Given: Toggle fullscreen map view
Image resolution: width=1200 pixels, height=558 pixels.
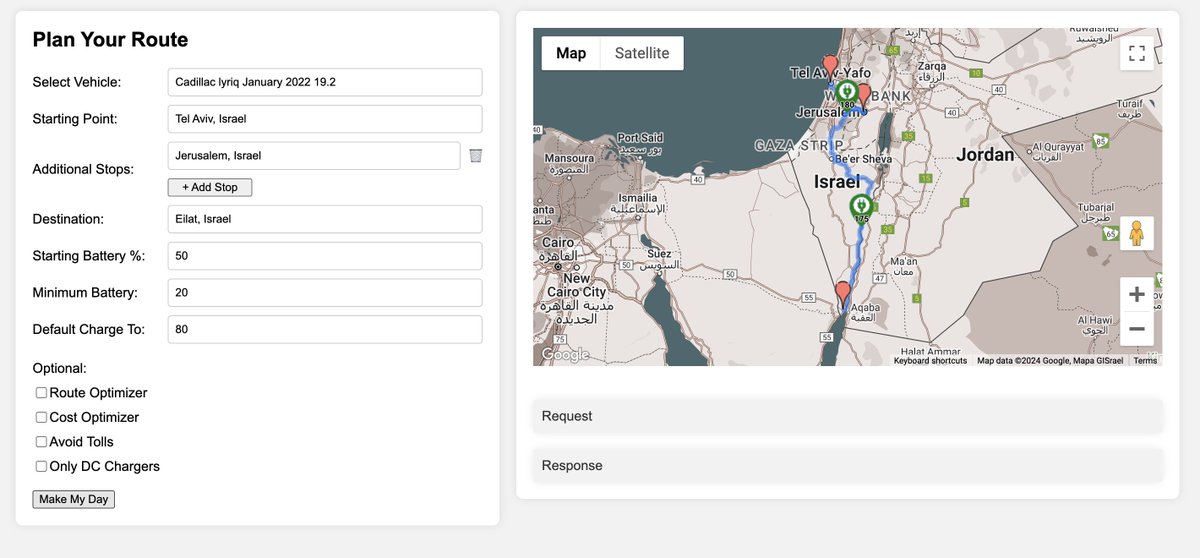Looking at the screenshot, I should pyautogui.click(x=1136, y=53).
